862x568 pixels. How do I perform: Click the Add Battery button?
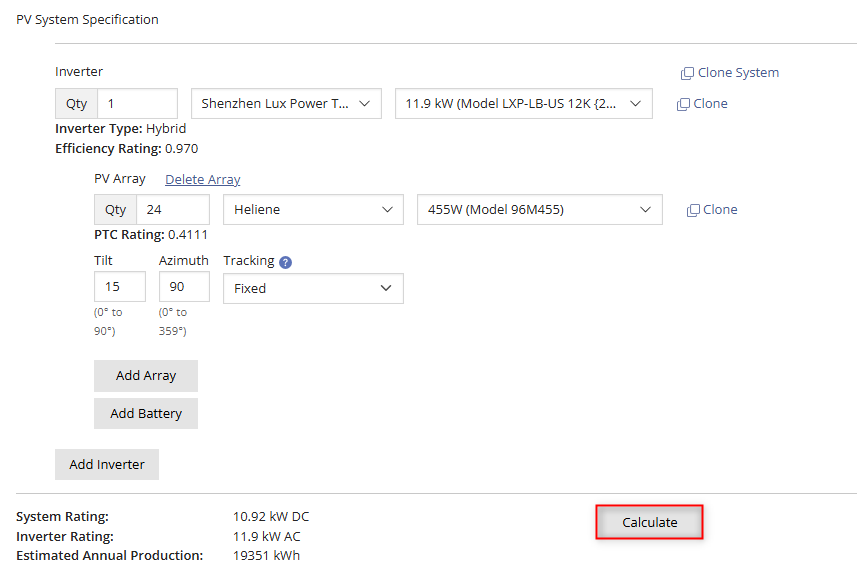pos(146,414)
